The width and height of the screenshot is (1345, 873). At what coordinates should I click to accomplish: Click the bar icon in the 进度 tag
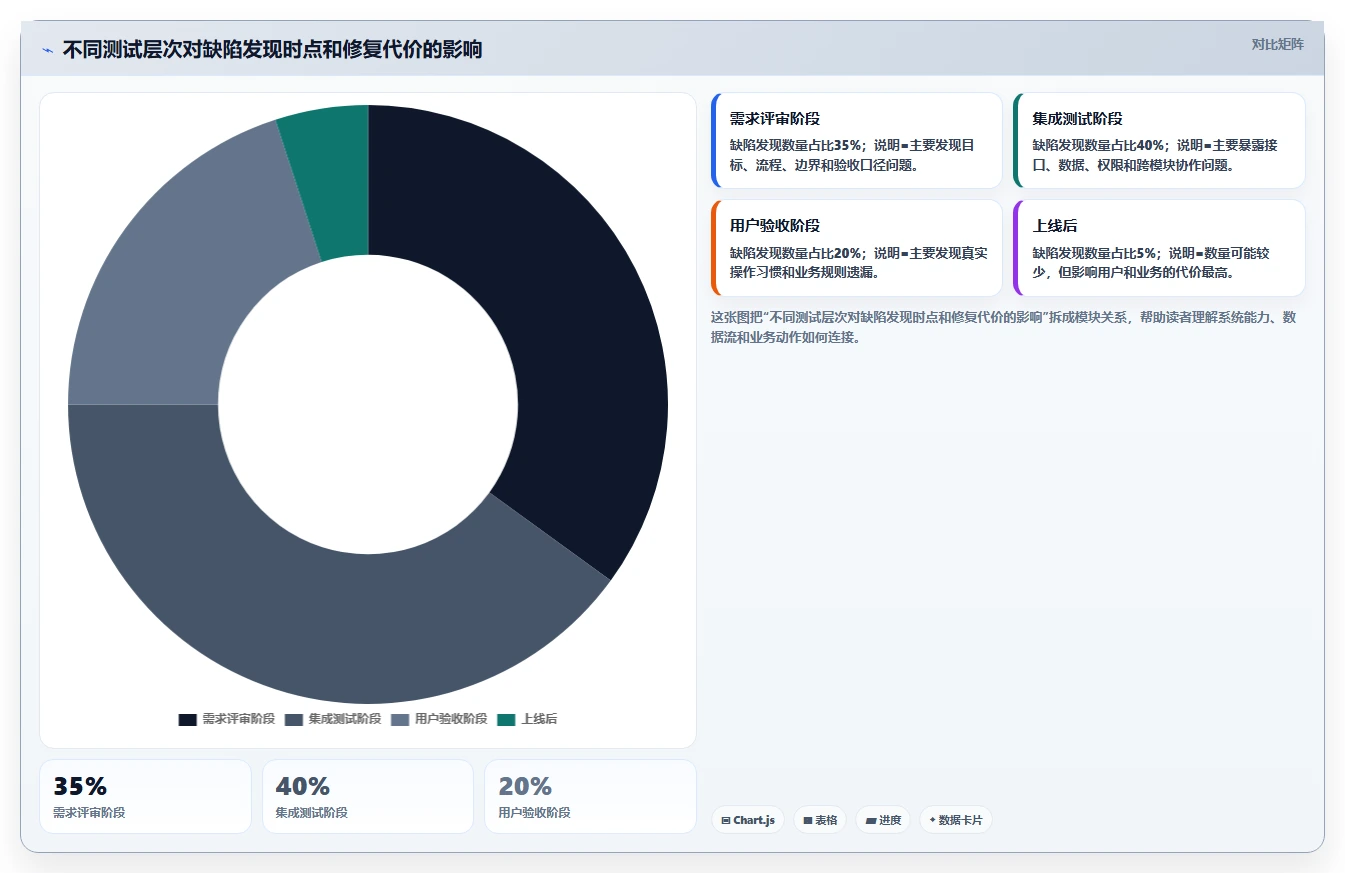[870, 820]
